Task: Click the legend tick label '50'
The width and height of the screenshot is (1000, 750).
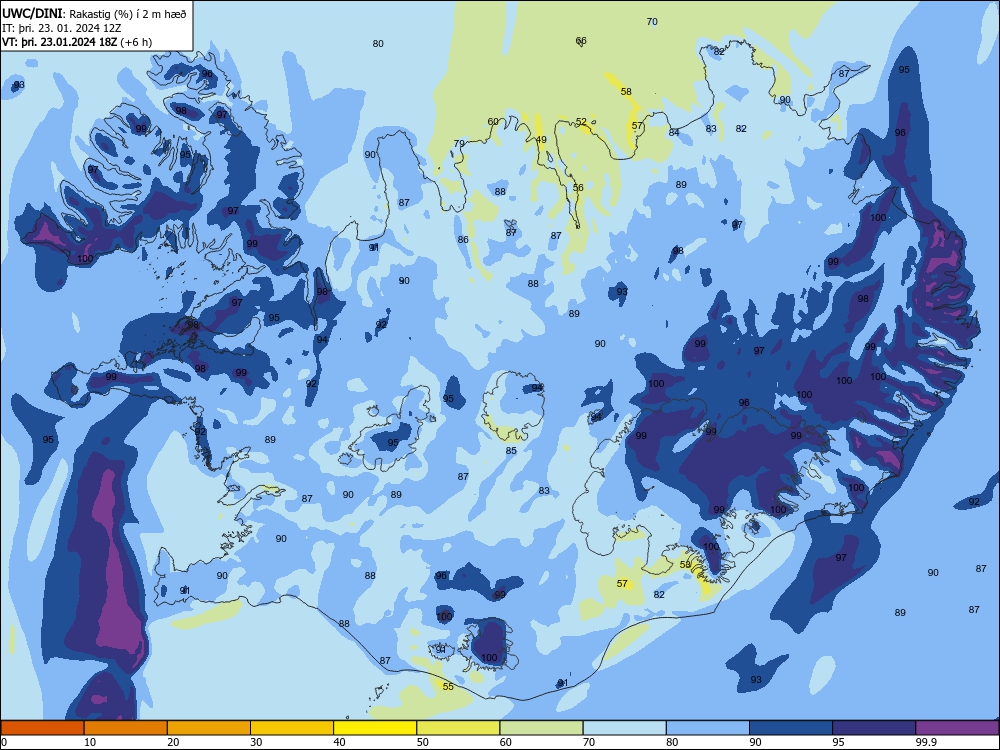Action: coord(423,742)
